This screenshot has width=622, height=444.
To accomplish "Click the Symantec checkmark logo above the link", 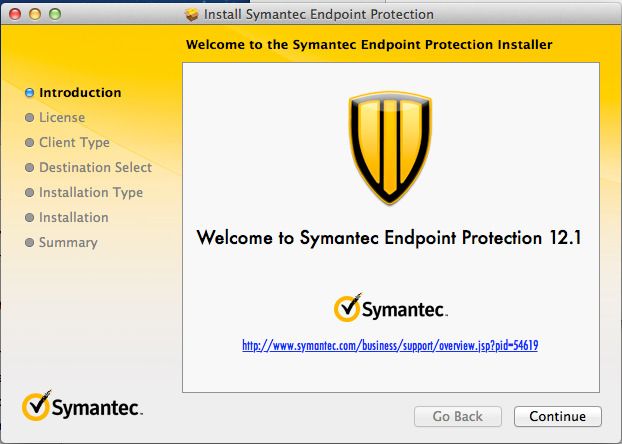I will pyautogui.click(x=390, y=308).
